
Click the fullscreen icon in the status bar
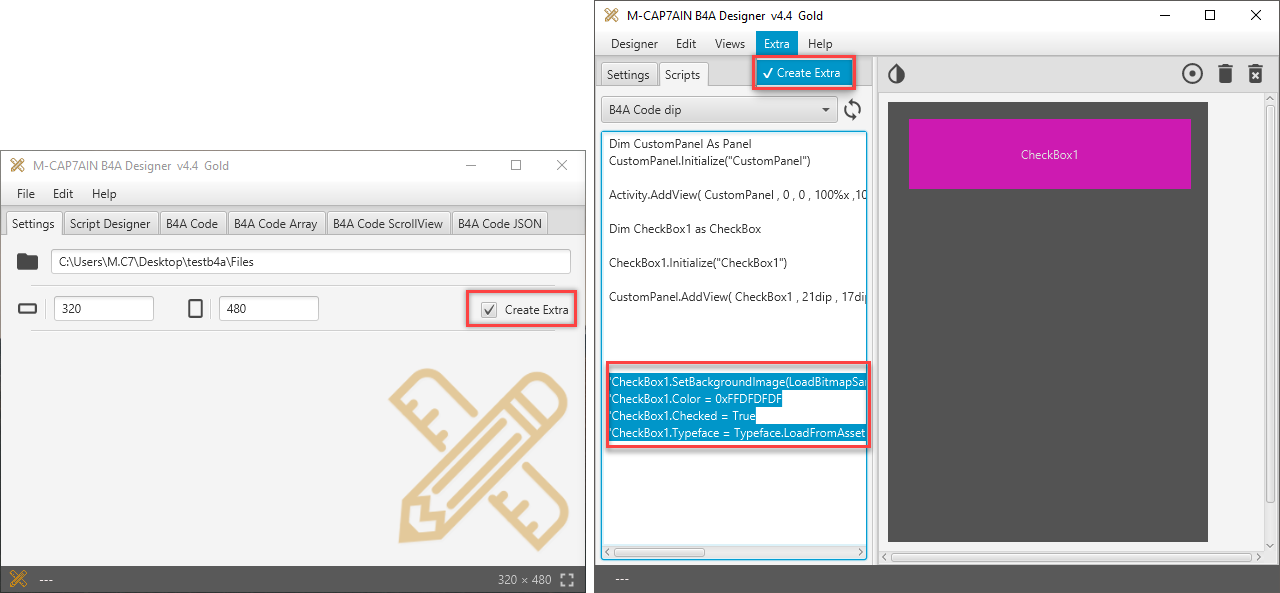[x=567, y=580]
